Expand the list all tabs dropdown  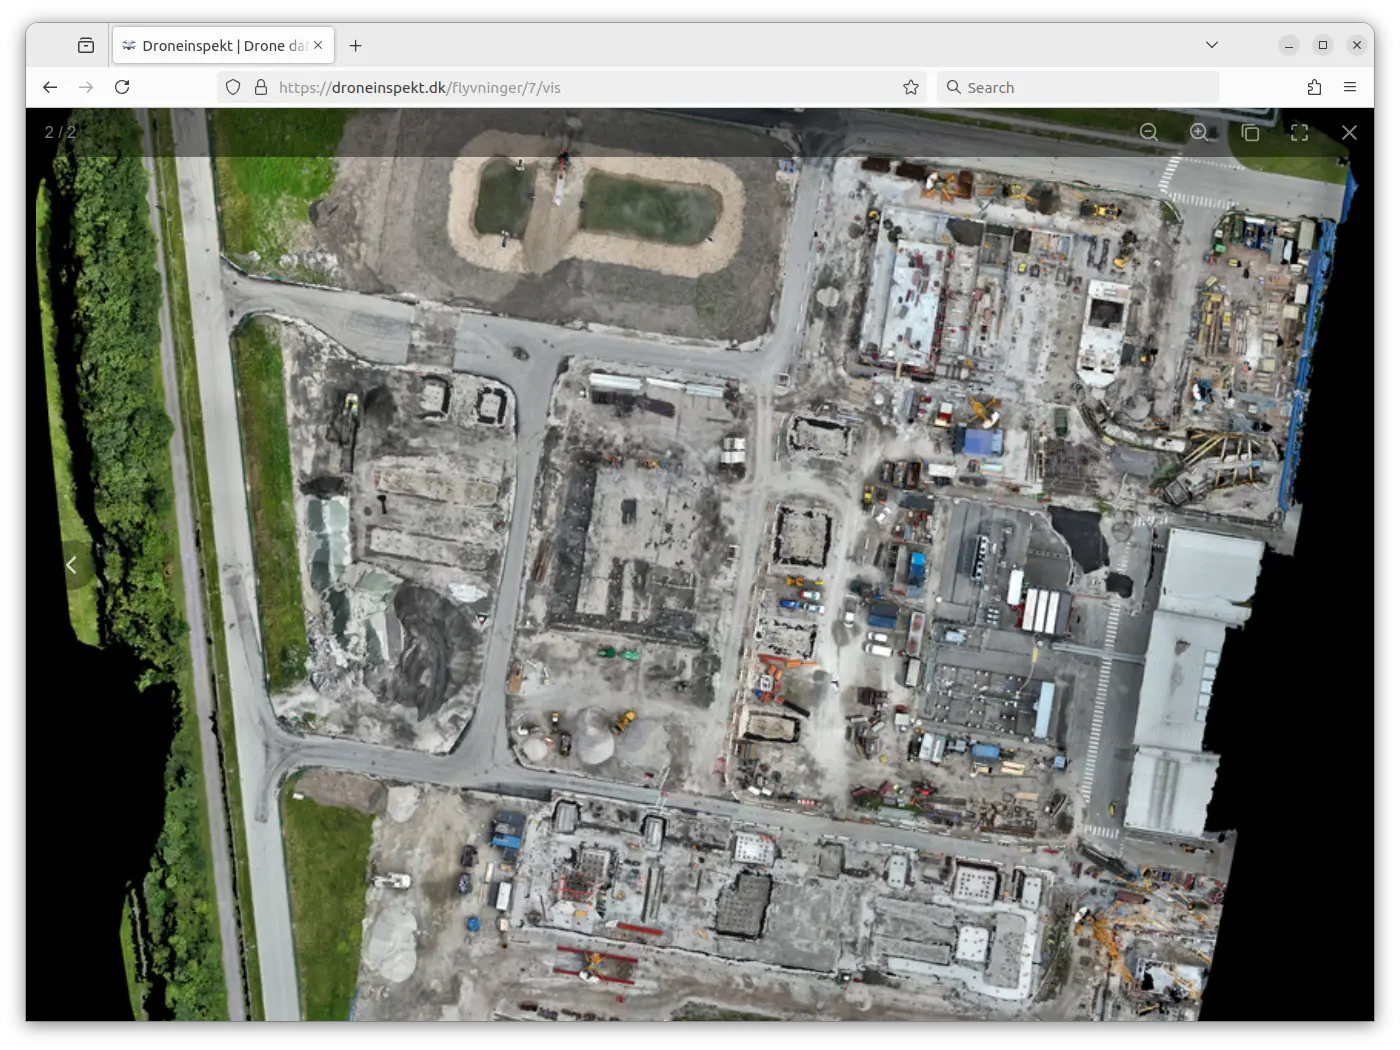(1212, 45)
